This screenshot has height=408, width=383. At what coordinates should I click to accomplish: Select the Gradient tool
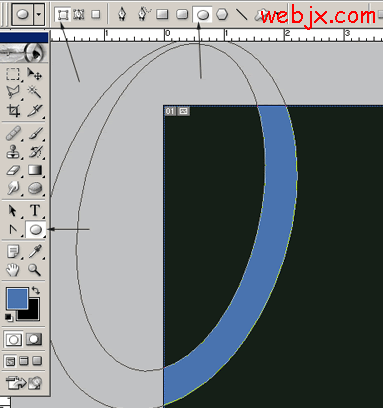tap(35, 170)
